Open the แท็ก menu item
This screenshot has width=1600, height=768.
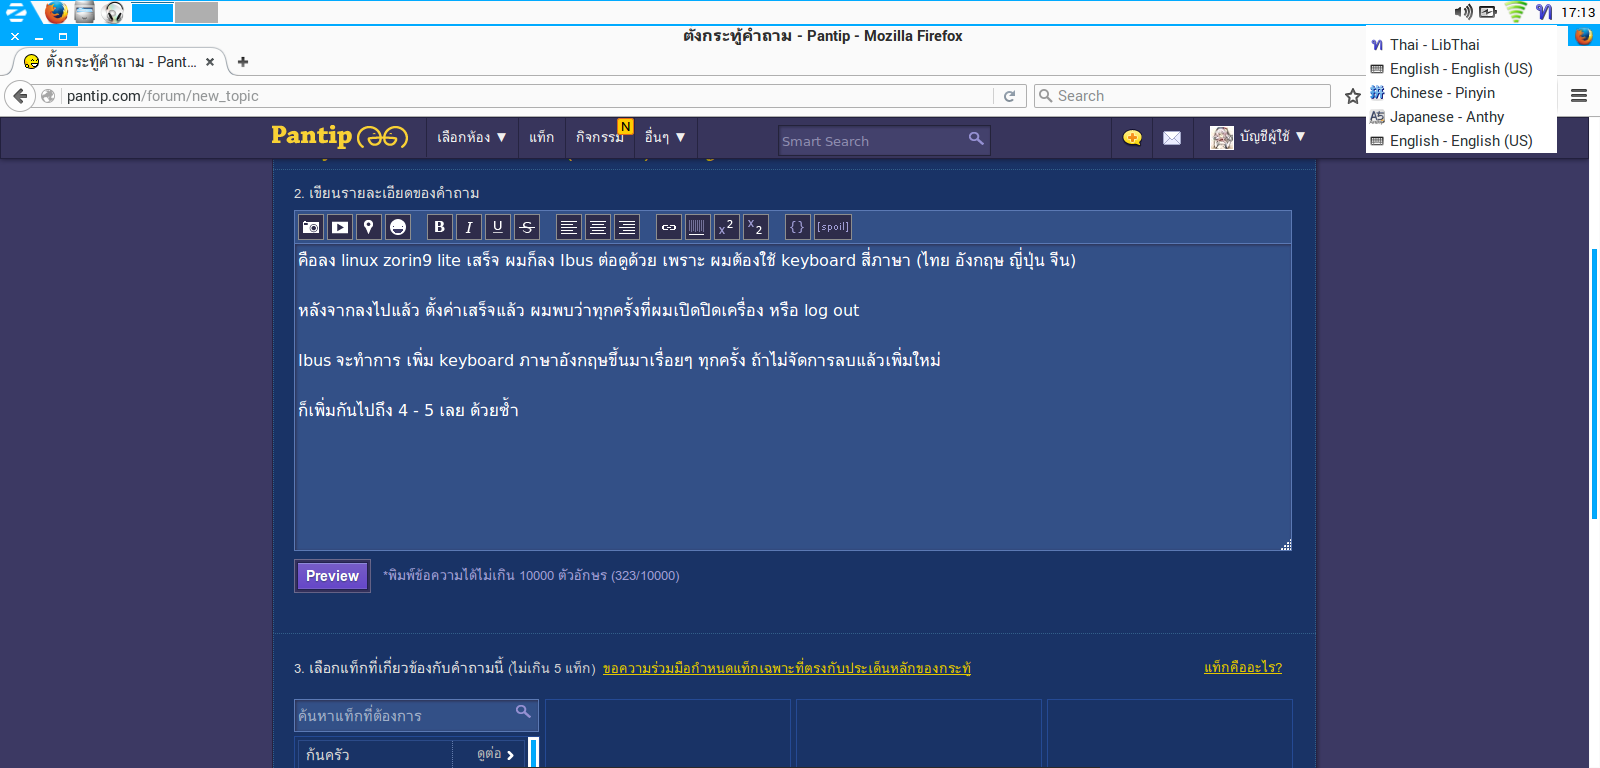coord(541,137)
